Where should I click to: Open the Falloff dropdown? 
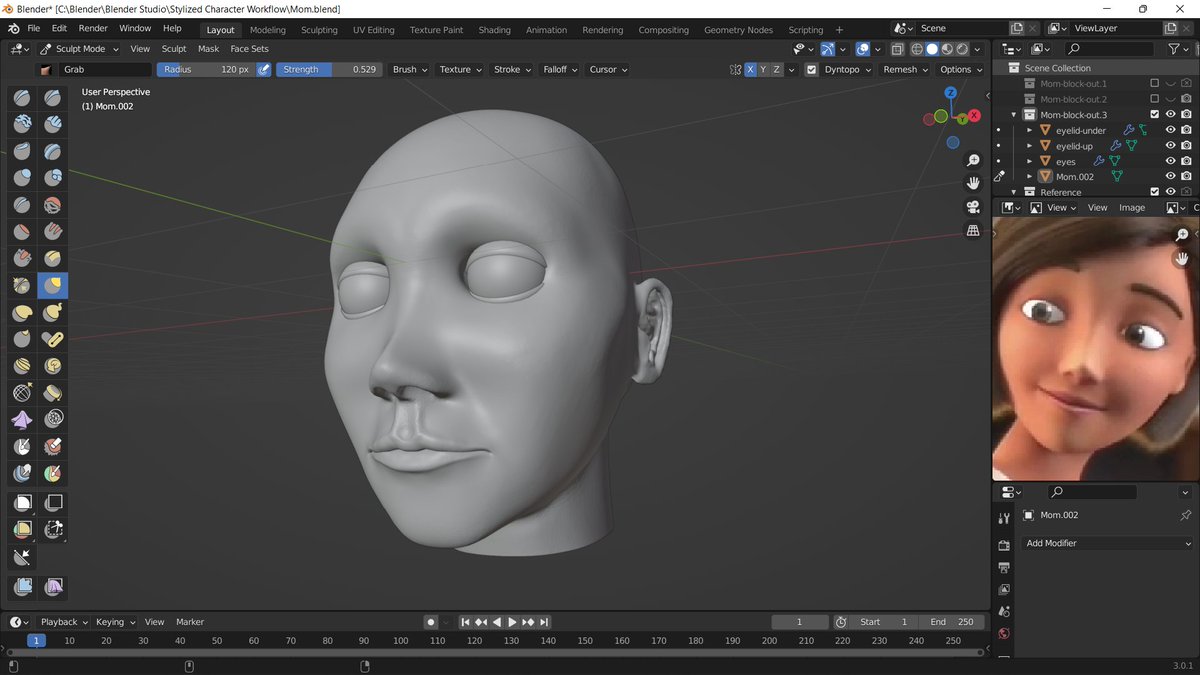(560, 69)
